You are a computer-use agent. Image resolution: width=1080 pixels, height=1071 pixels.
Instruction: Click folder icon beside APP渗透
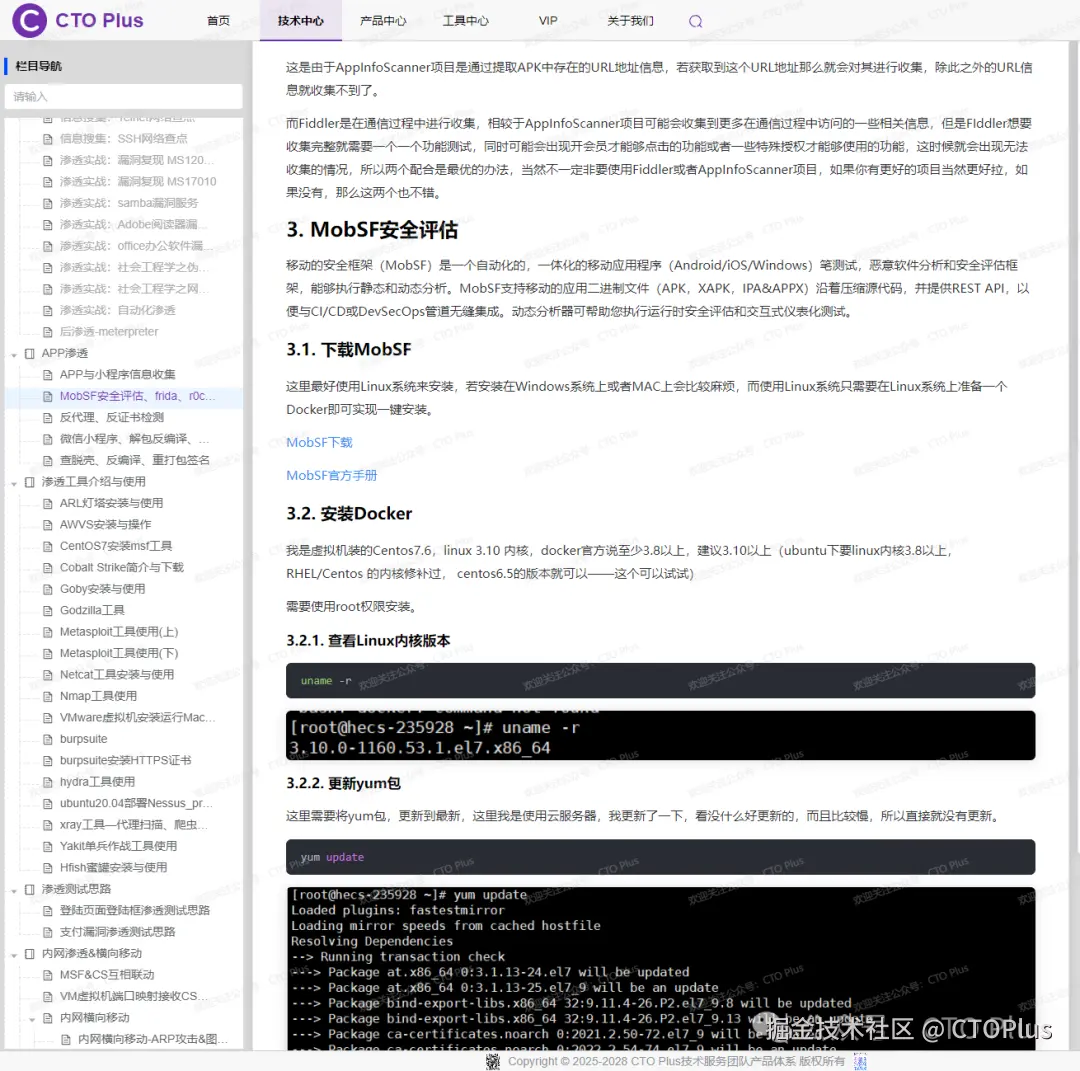click(30, 353)
